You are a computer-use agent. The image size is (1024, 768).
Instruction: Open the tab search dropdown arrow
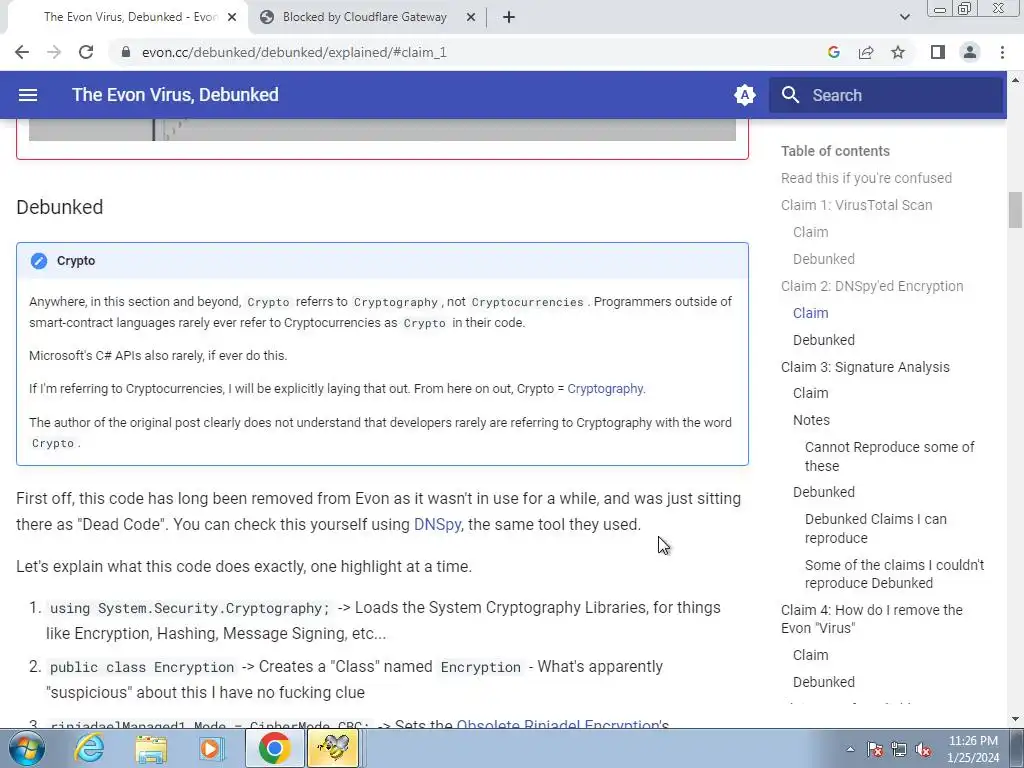point(904,18)
